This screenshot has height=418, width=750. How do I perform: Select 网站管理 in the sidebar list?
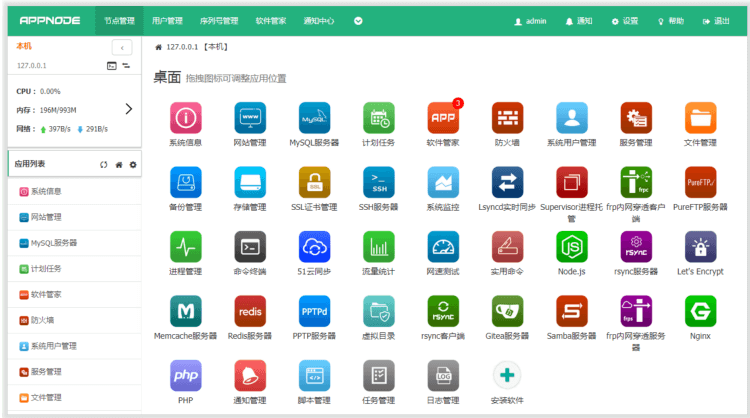[x=75, y=217]
